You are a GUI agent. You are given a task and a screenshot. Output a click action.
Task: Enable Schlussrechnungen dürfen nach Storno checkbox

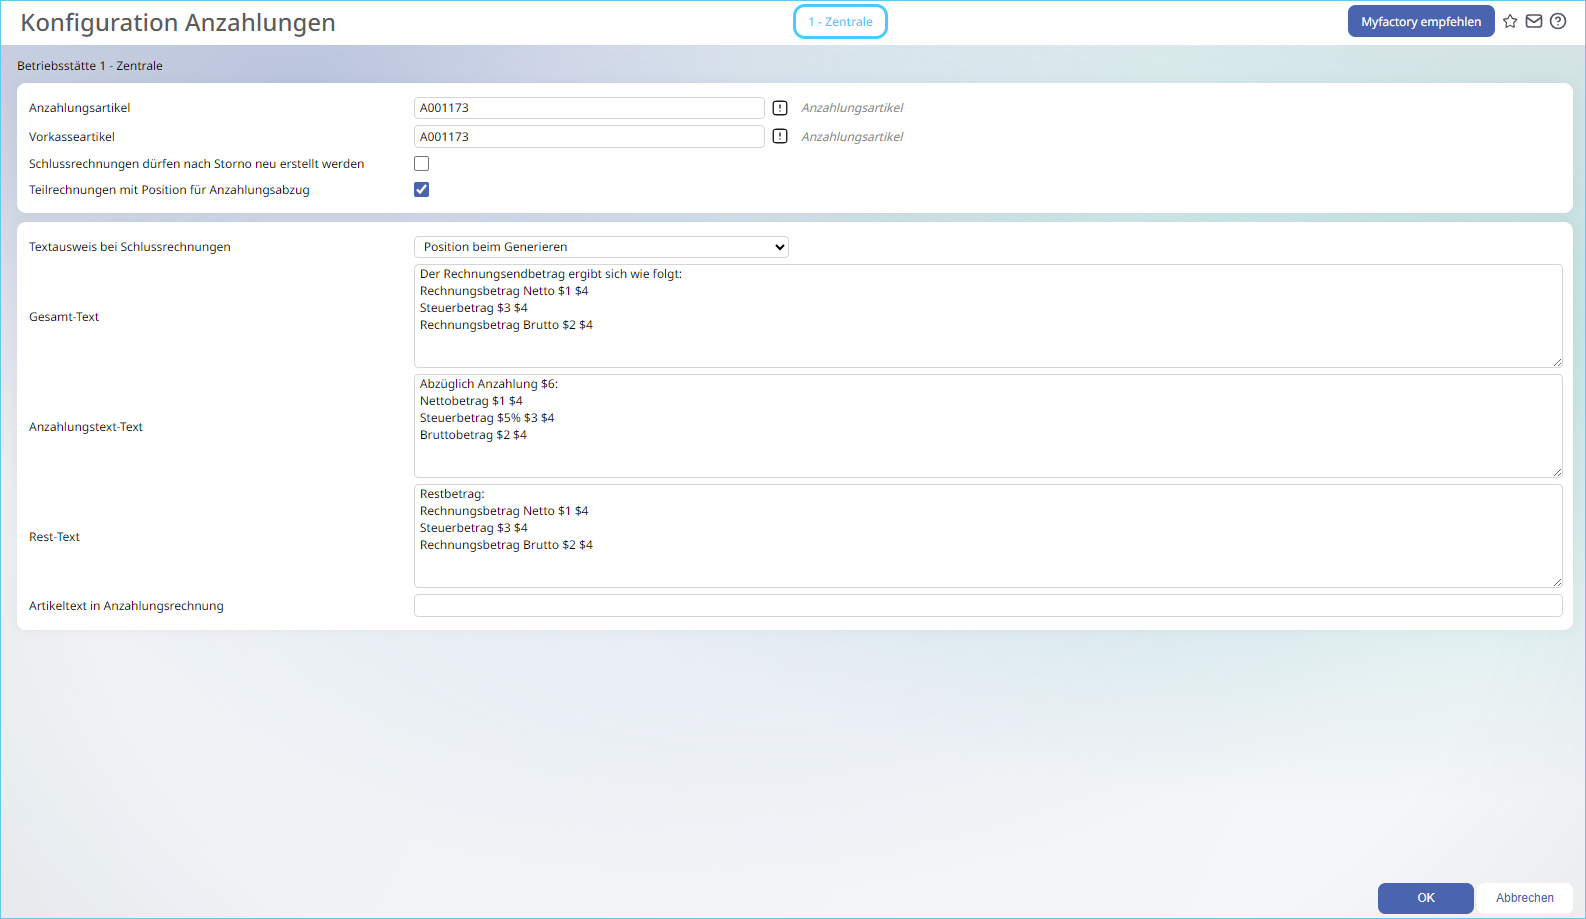(422, 164)
